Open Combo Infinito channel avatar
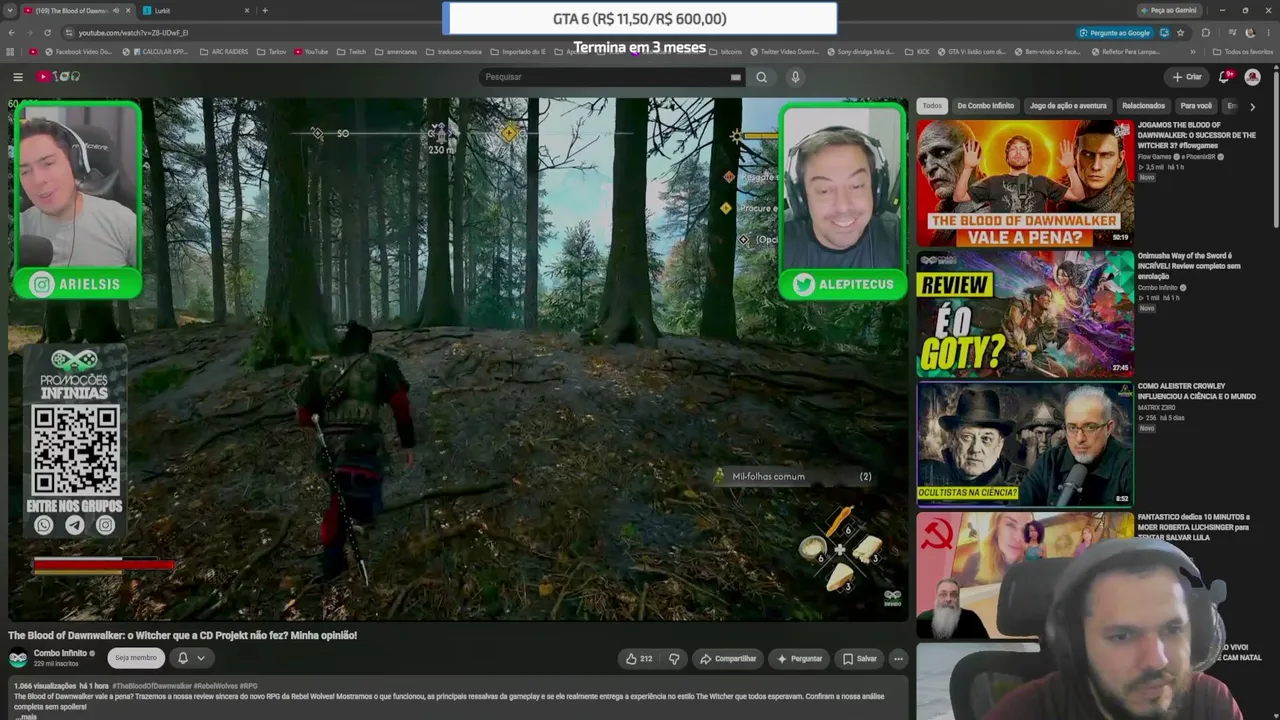 18,658
